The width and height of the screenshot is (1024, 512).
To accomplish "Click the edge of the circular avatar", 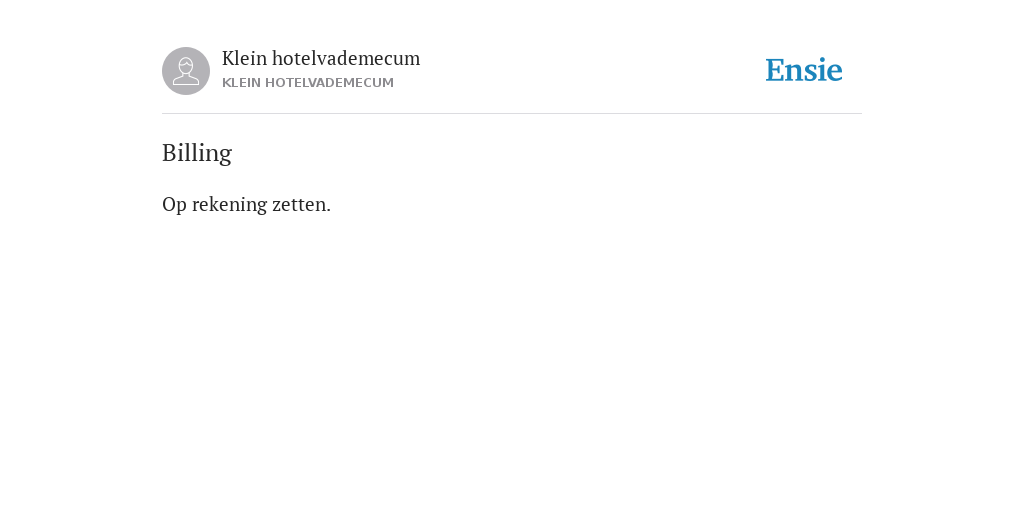I will [x=164, y=71].
